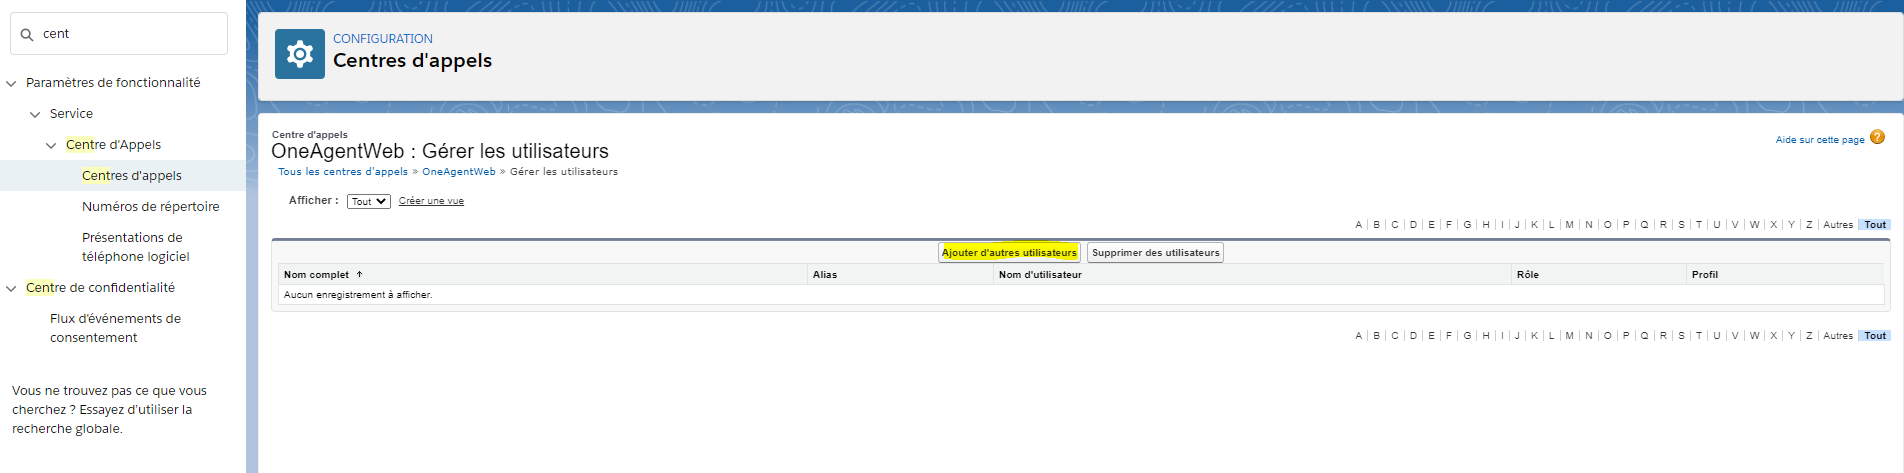Select Centres d'appels in sidebar
The image size is (1904, 473).
132,176
